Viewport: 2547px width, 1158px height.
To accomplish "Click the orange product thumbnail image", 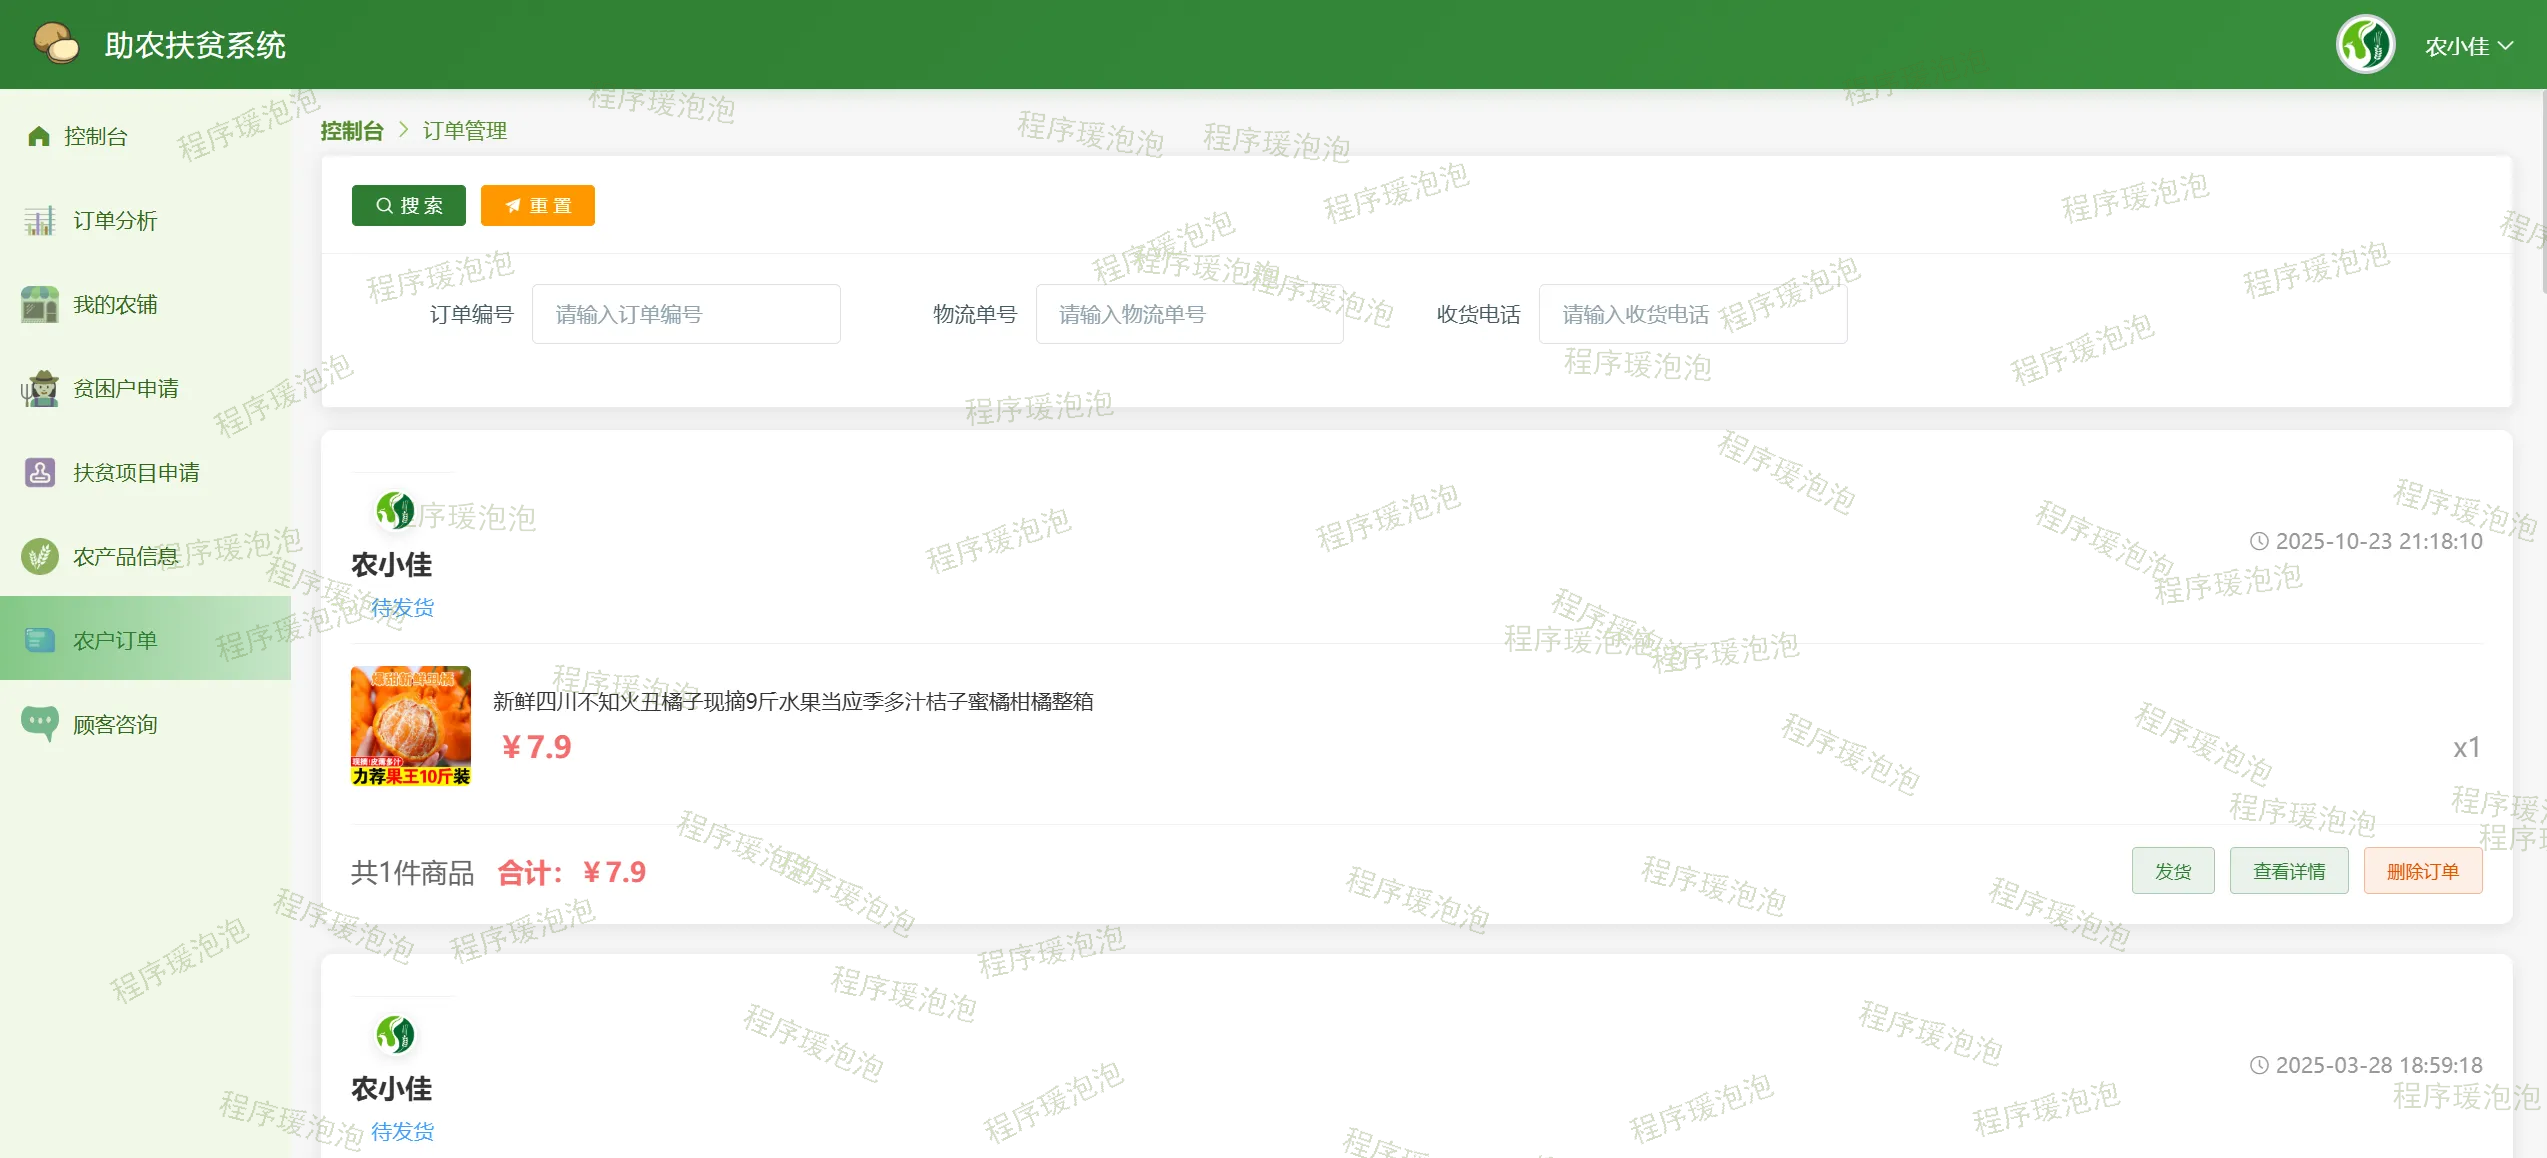I will click(411, 726).
